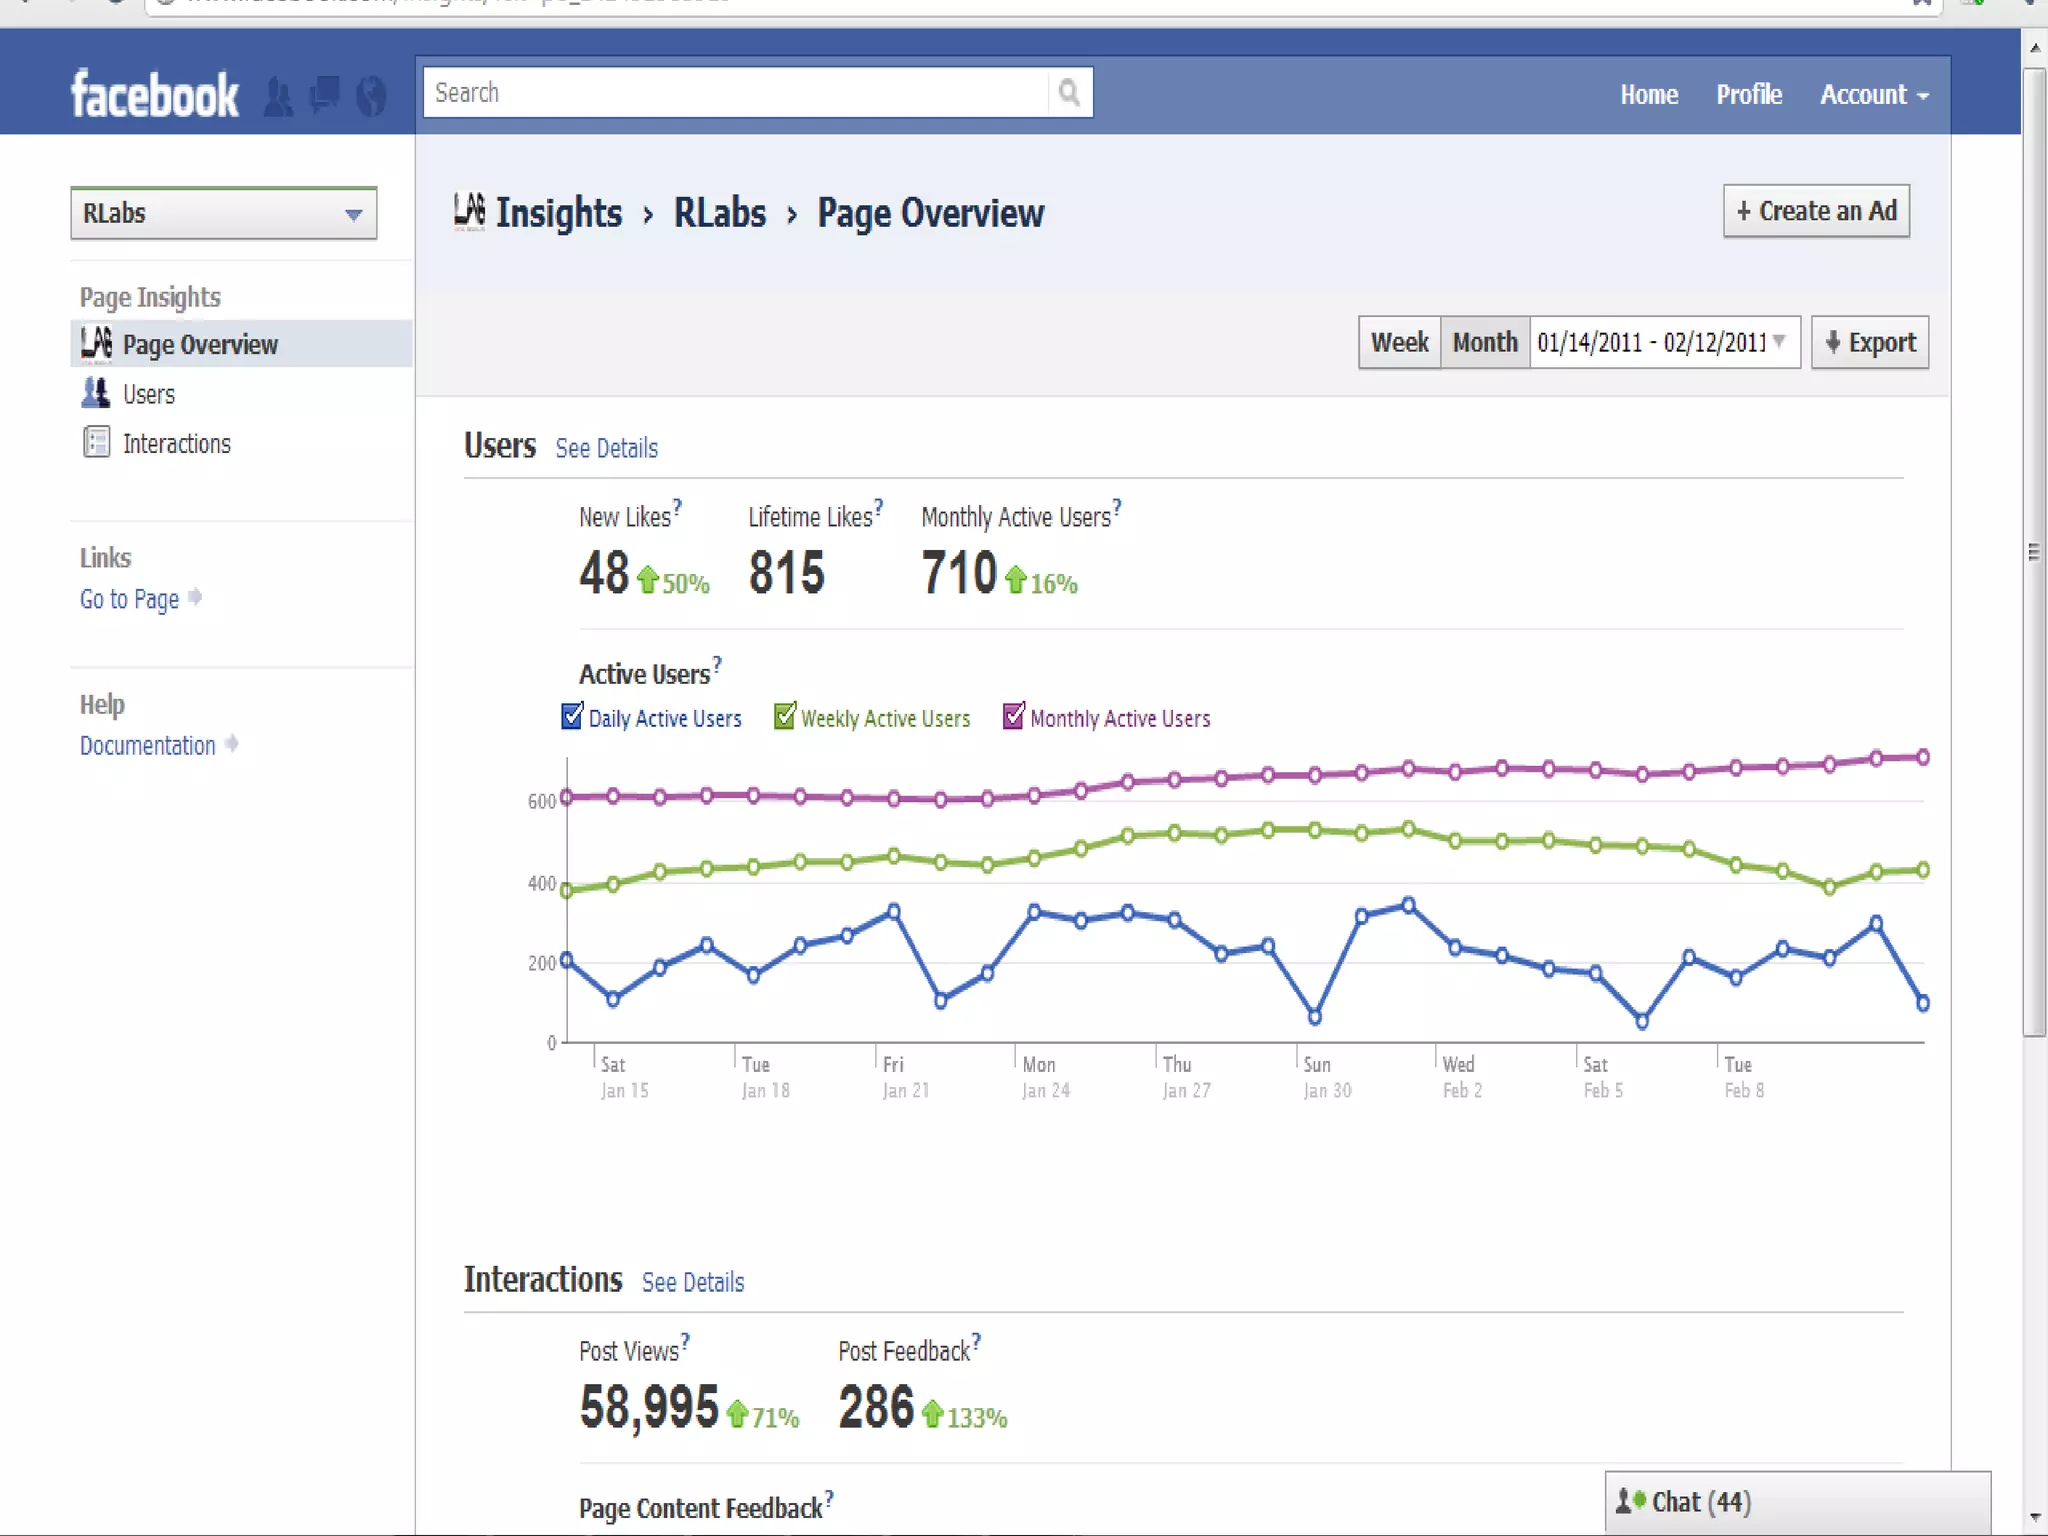
Task: Uncheck the Daily Active Users checkbox
Action: (572, 716)
